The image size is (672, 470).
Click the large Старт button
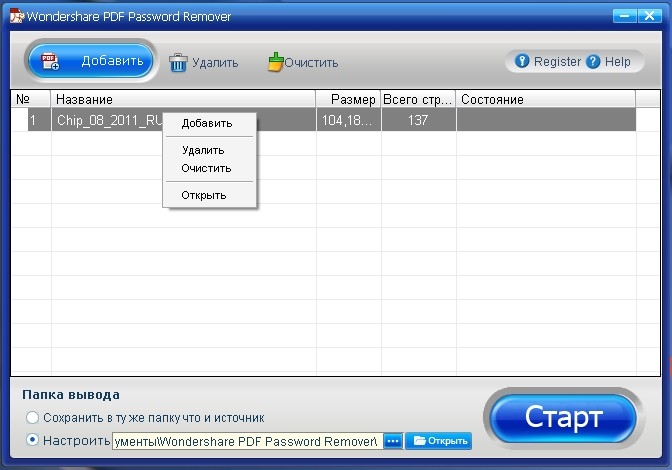tap(563, 418)
